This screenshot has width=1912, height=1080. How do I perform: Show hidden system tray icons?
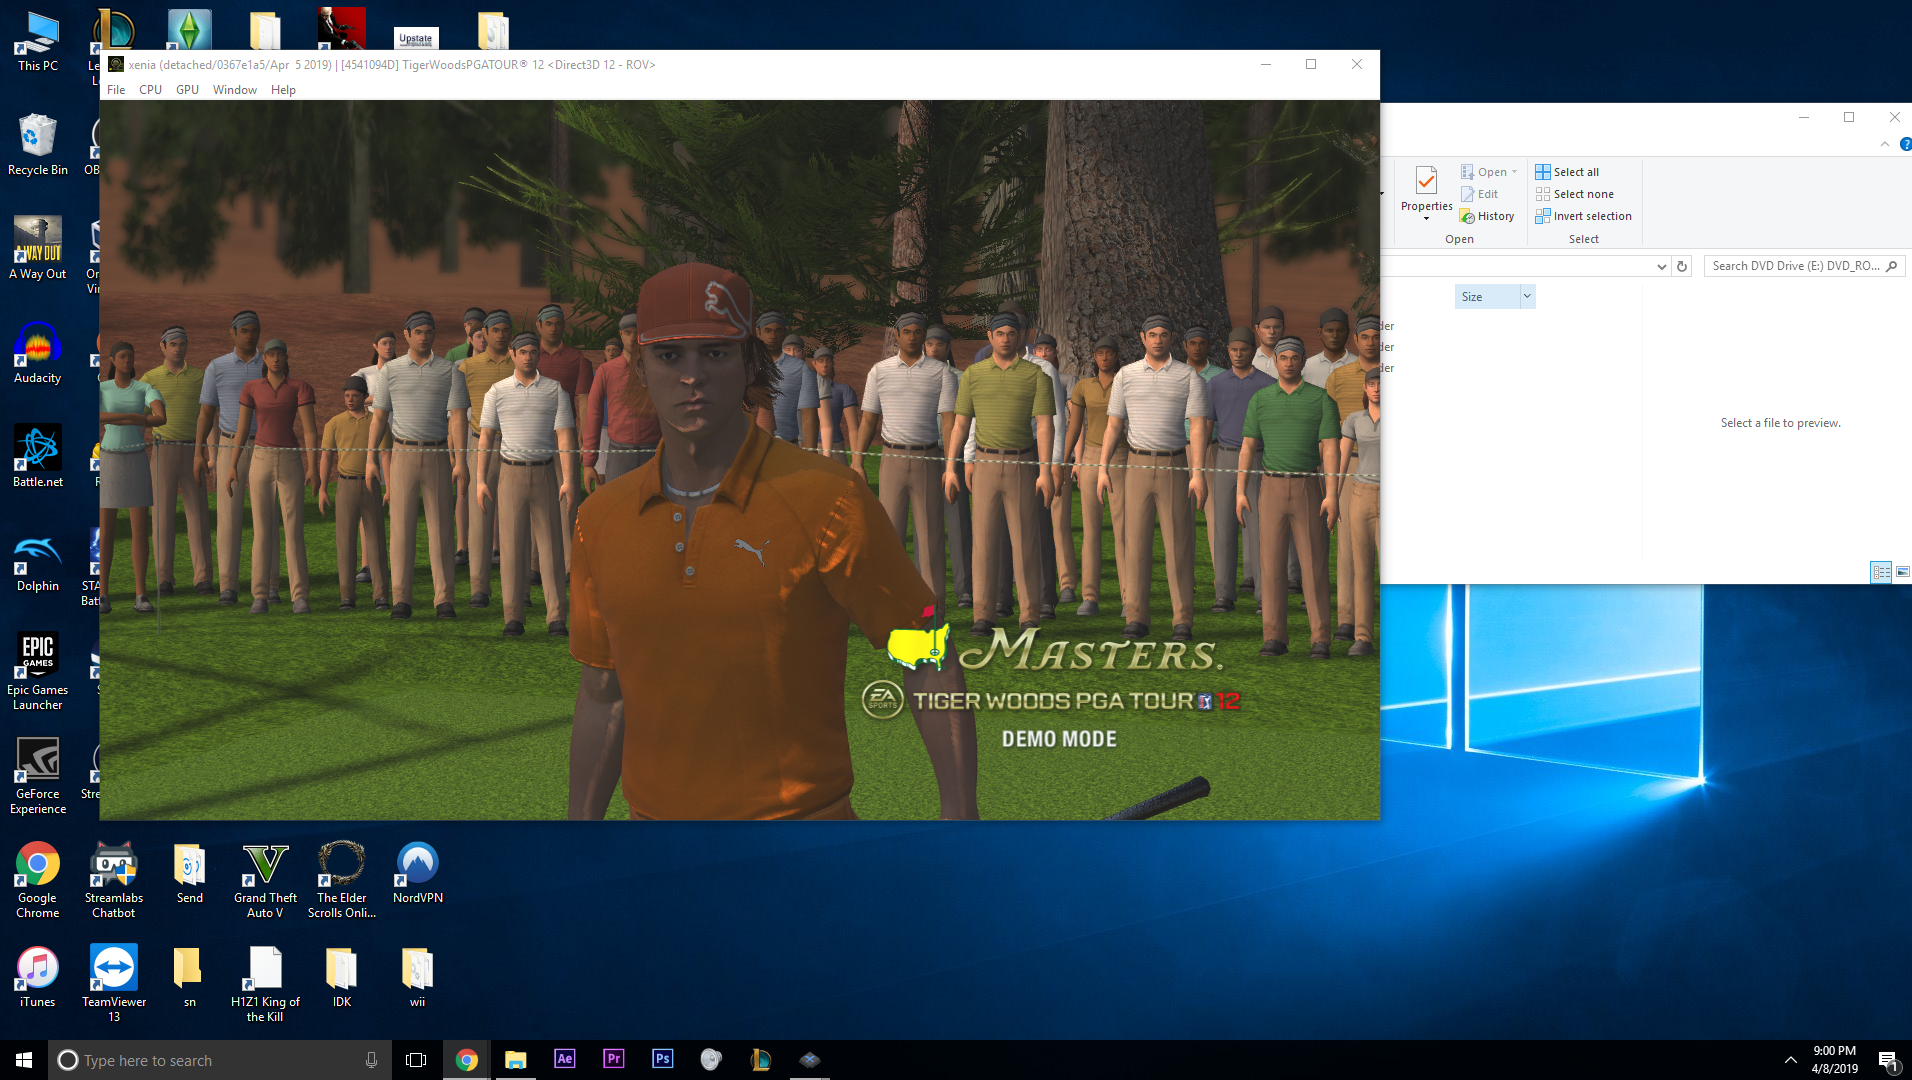pos(1790,1060)
